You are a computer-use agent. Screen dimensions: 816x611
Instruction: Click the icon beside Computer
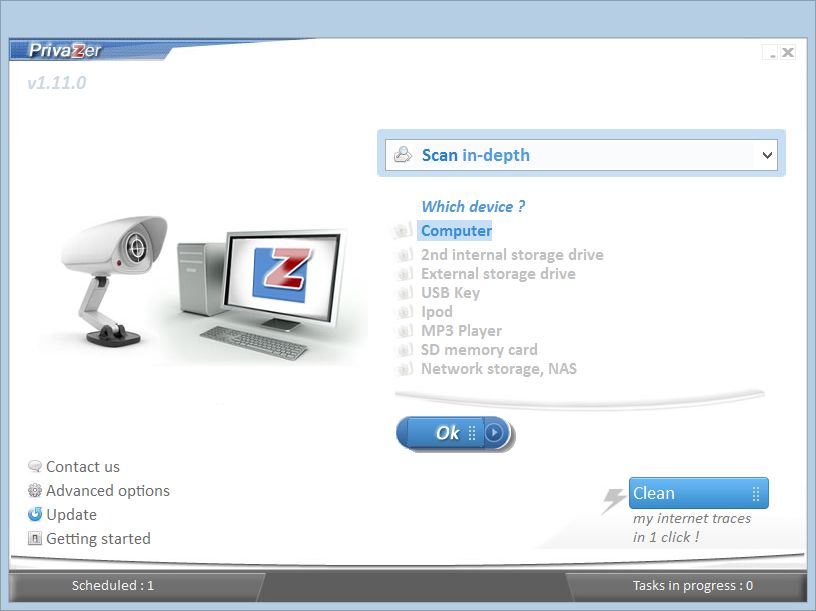point(402,231)
